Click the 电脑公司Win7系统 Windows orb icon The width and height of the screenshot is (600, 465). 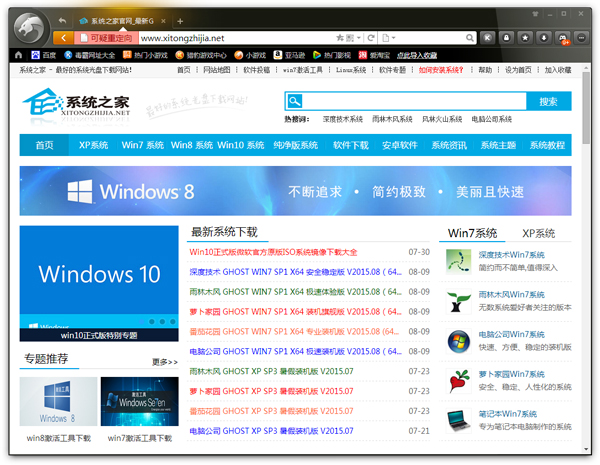(x=458, y=341)
